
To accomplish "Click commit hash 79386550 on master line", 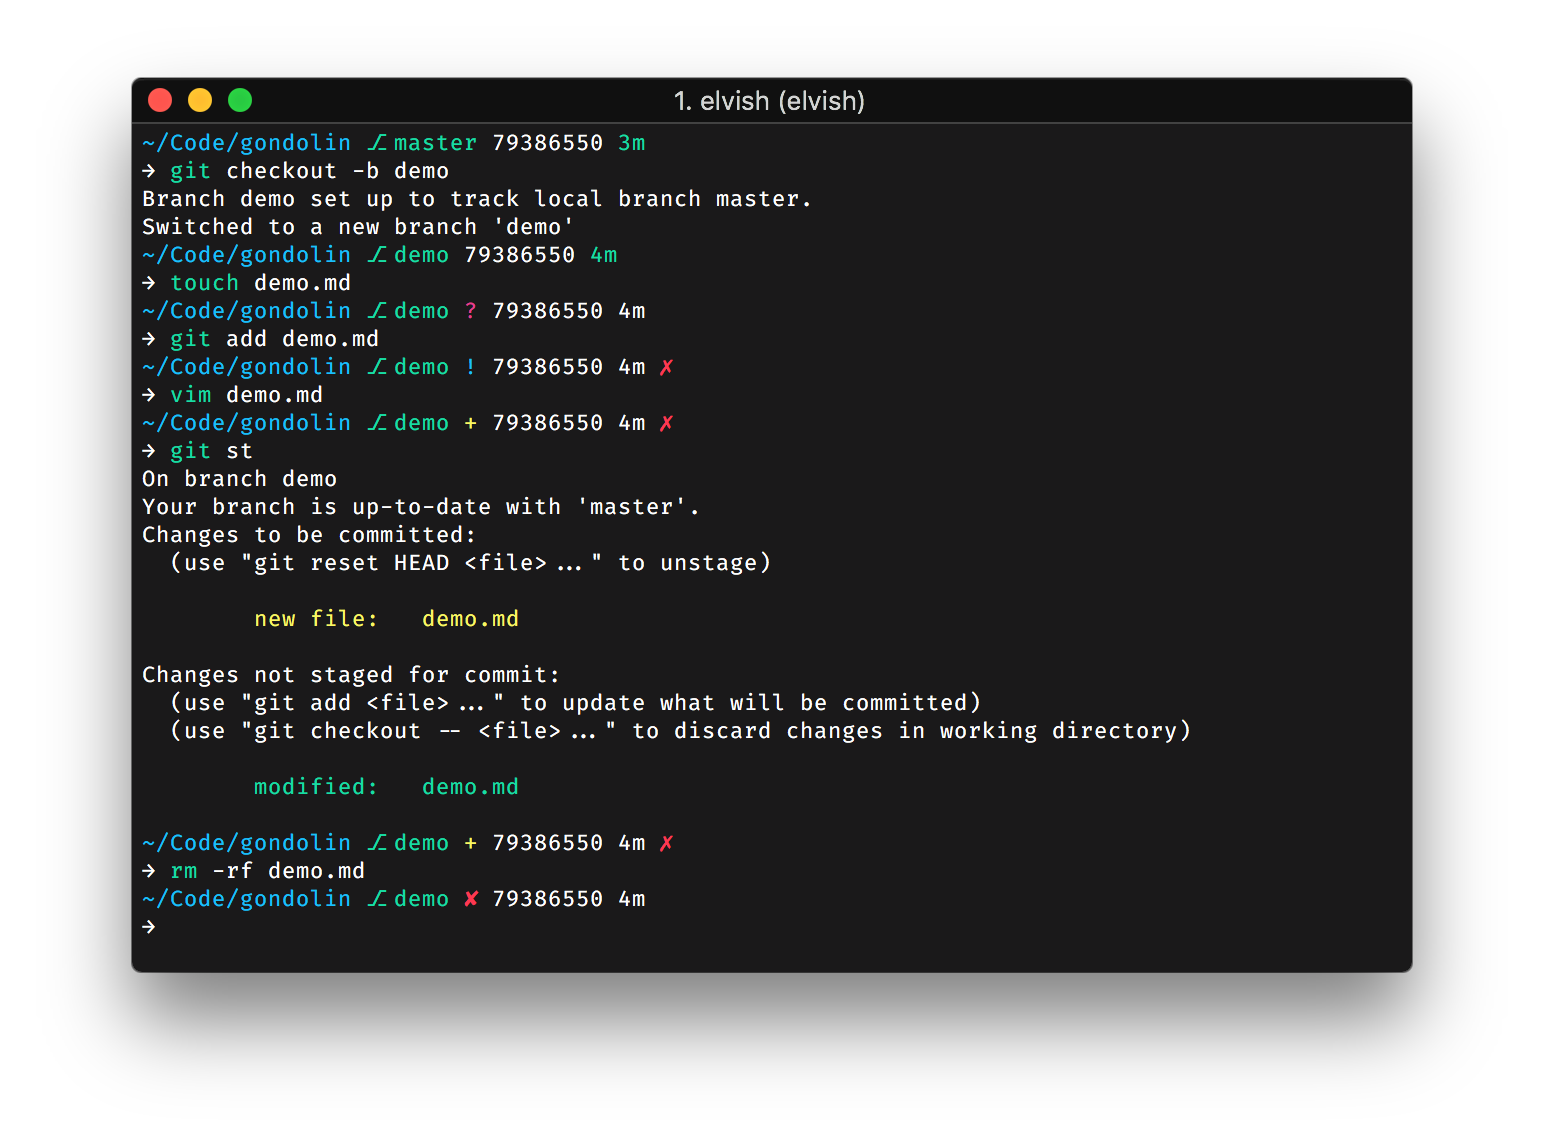I will pos(547,143).
